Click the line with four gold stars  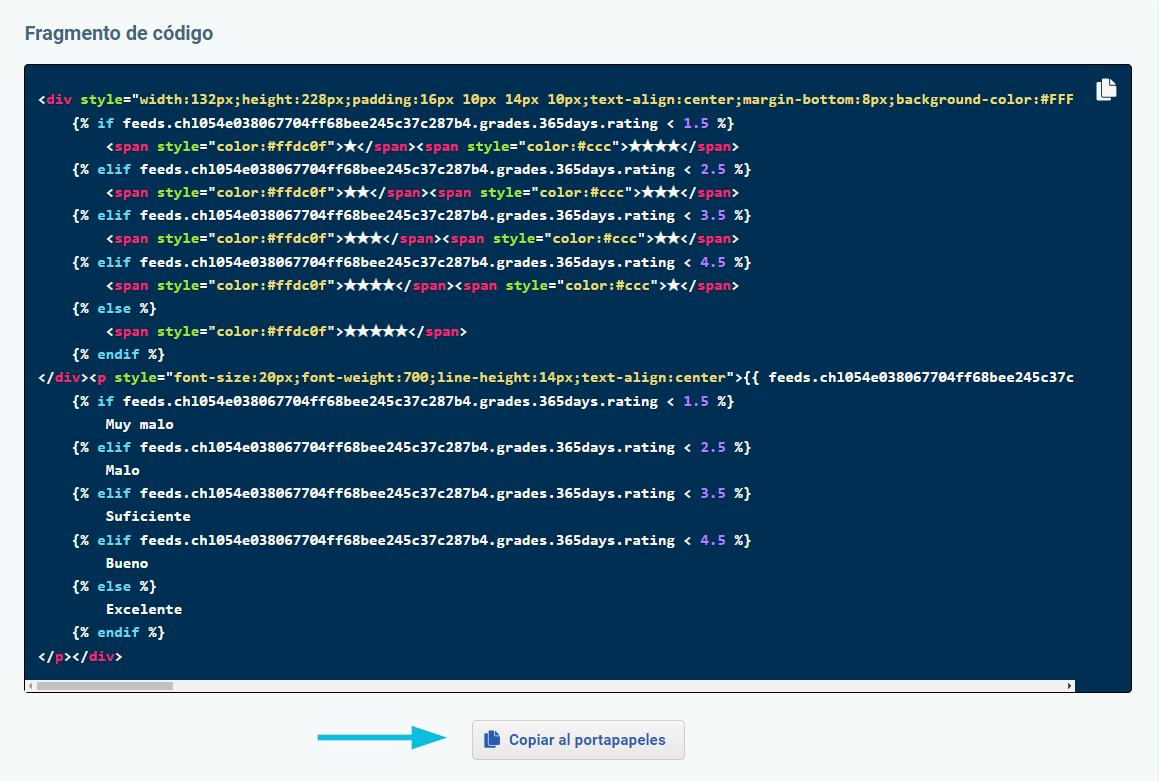pos(422,285)
